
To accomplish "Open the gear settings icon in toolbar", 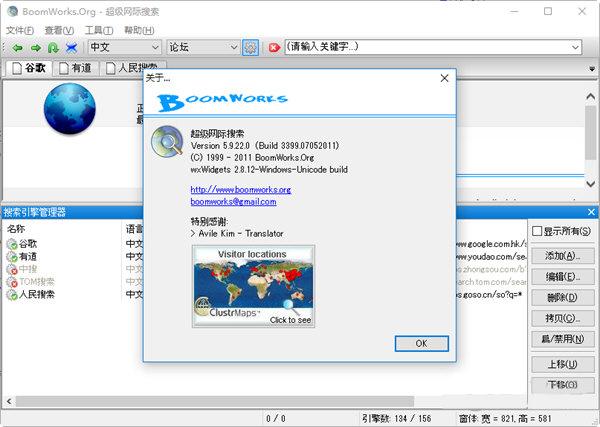I will coord(250,48).
